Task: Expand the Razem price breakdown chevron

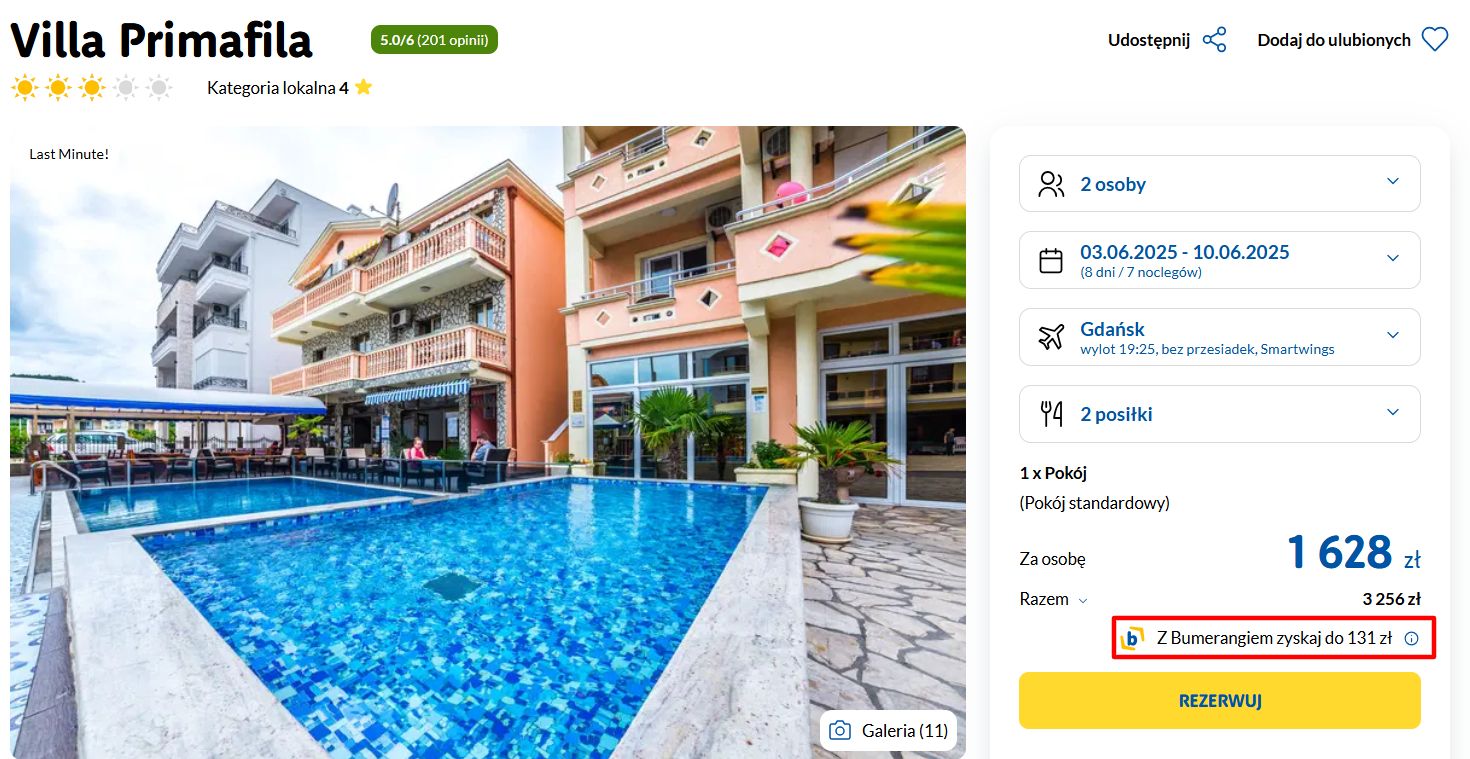Action: click(x=1082, y=601)
